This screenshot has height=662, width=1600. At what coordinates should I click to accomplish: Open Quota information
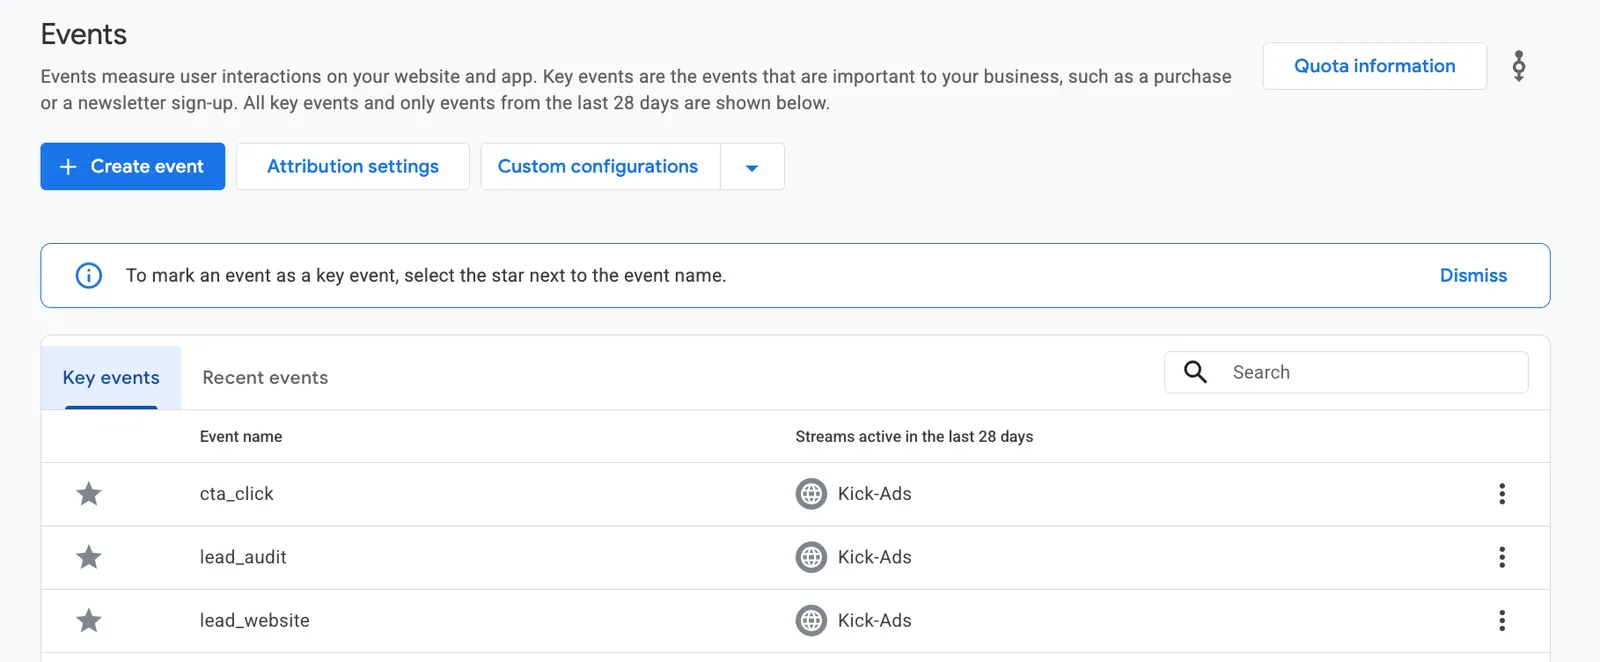(1374, 66)
